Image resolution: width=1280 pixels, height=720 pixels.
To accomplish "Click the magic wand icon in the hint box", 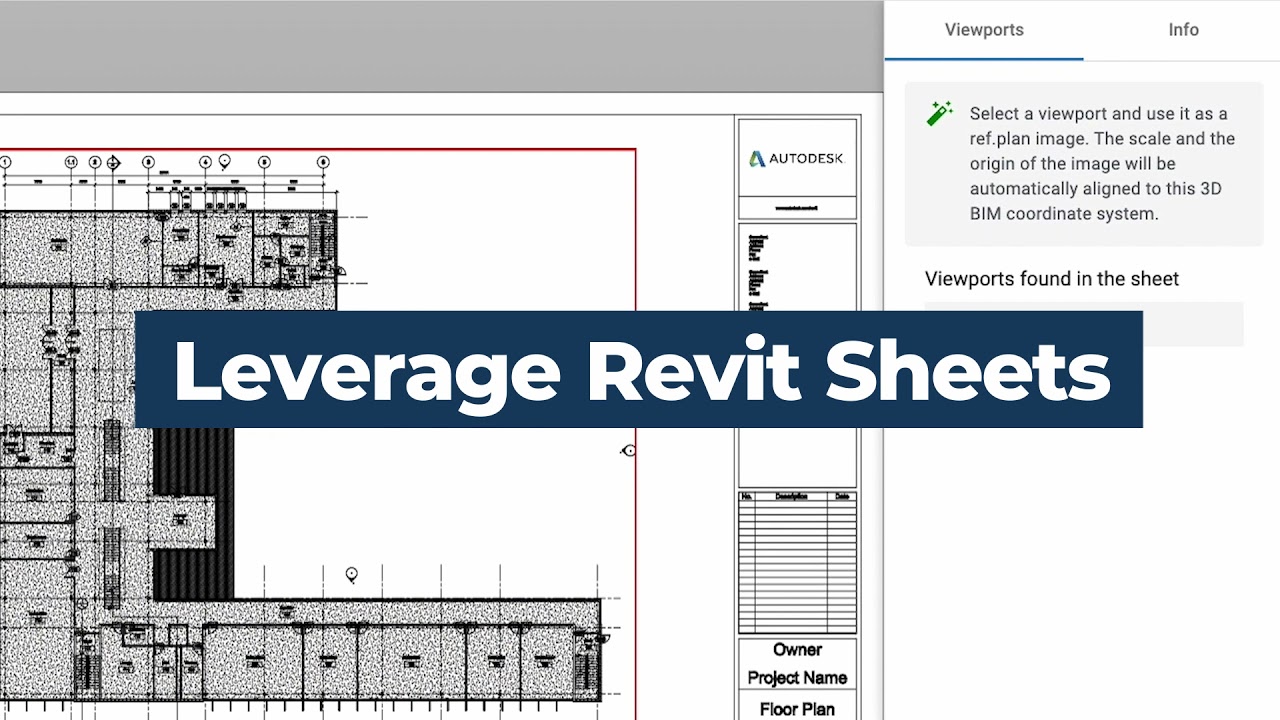I will click(939, 113).
